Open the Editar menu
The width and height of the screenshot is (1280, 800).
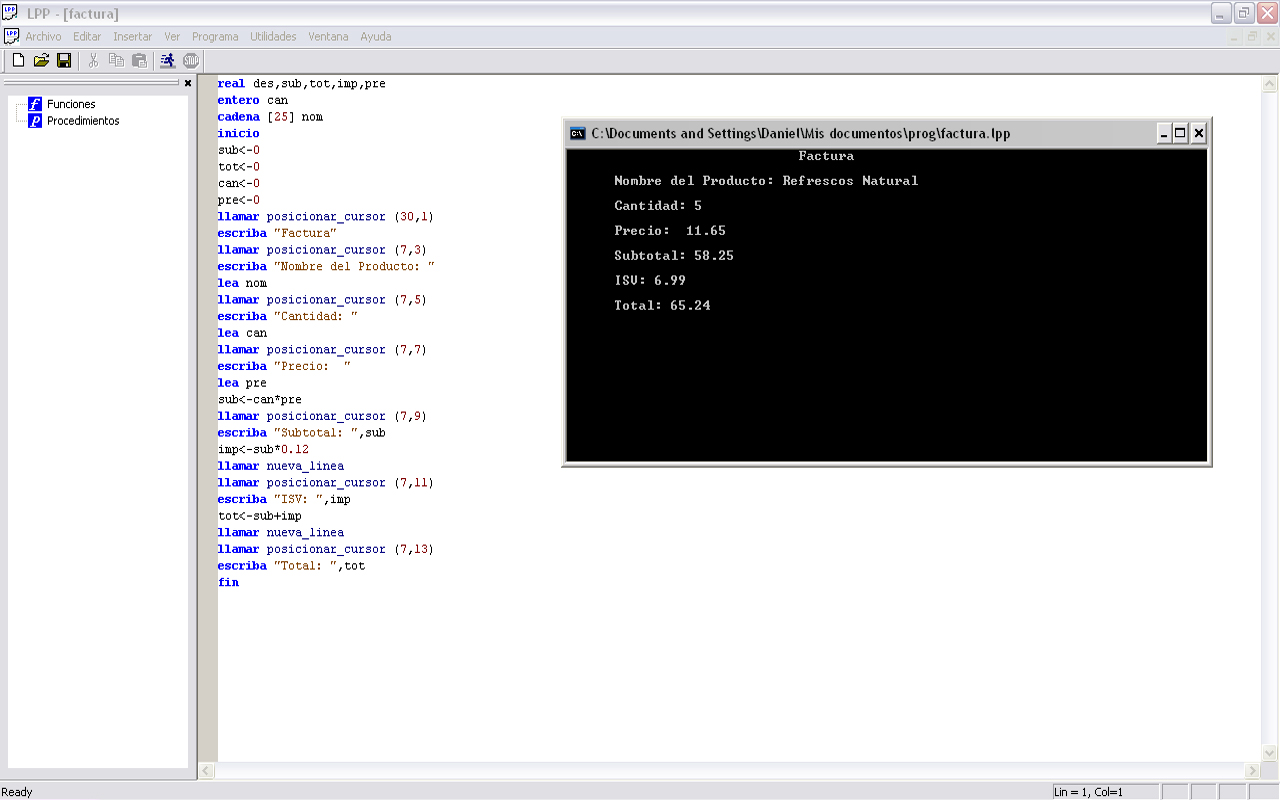point(87,36)
